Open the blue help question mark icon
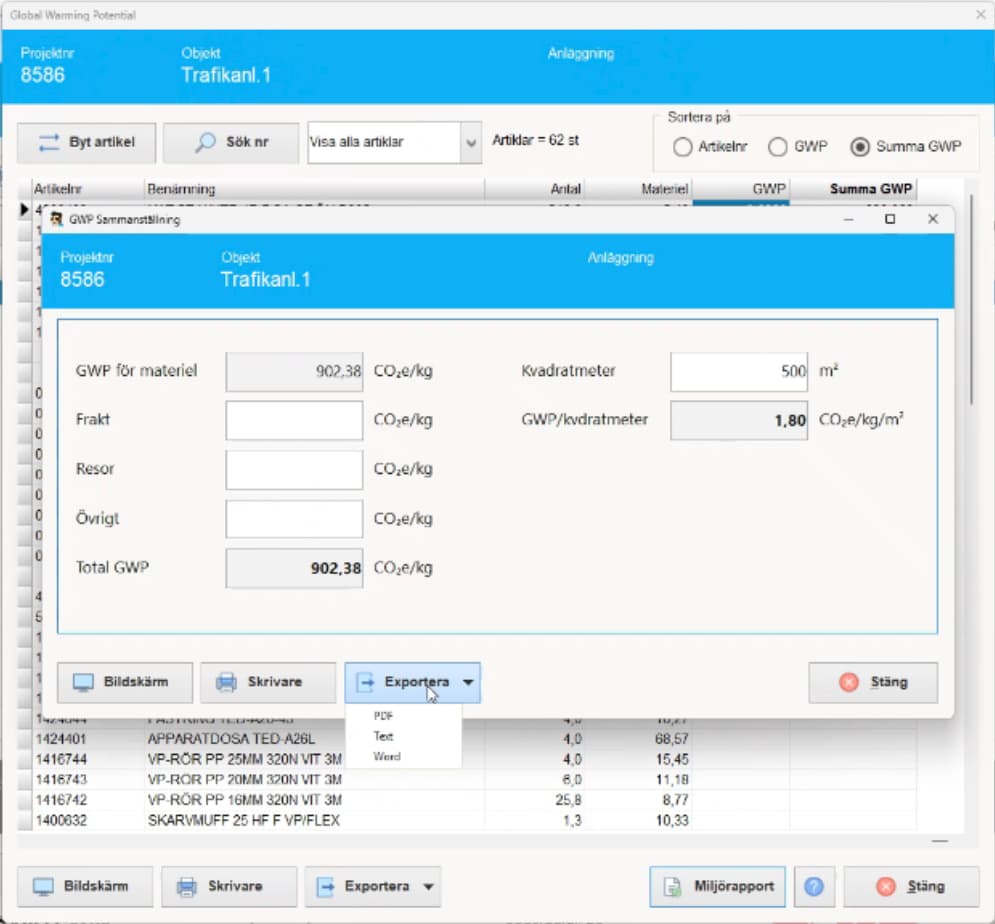The width and height of the screenshot is (995, 924). pyautogui.click(x=813, y=887)
